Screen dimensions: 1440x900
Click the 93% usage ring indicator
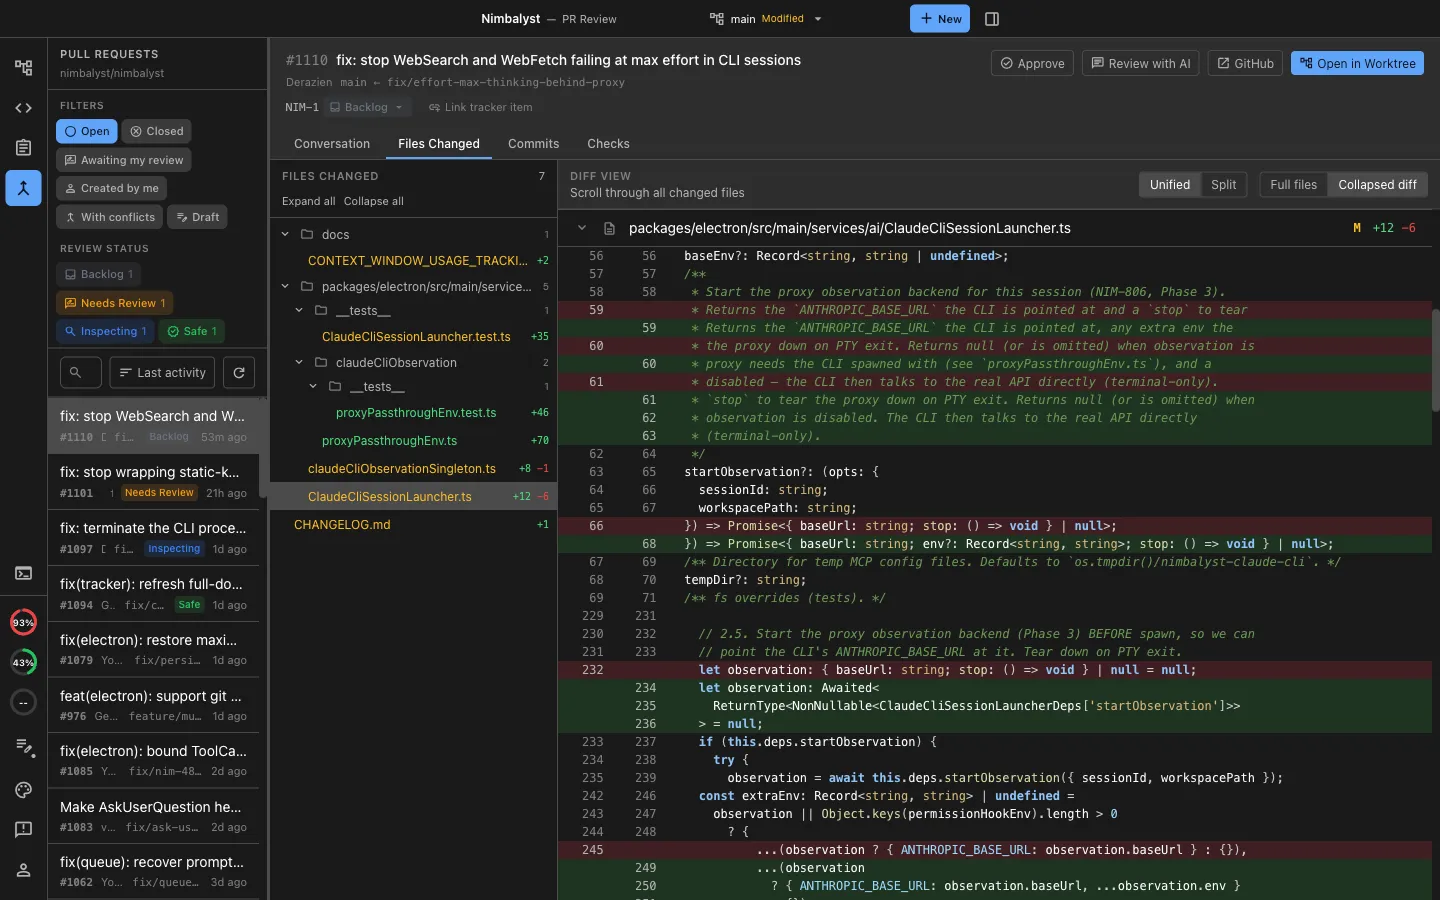(x=23, y=622)
